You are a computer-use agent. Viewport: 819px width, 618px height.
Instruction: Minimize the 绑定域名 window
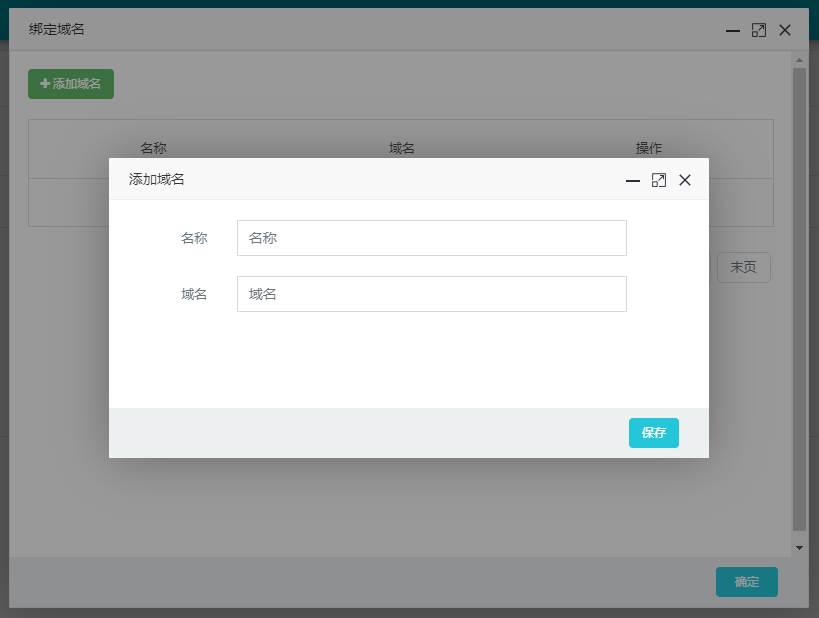pyautogui.click(x=733, y=30)
